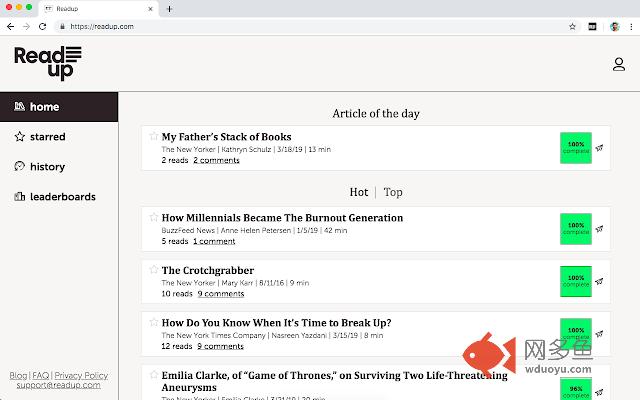Share the 'Time to Break Up' article
This screenshot has width=640, height=400.
pyautogui.click(x=599, y=333)
